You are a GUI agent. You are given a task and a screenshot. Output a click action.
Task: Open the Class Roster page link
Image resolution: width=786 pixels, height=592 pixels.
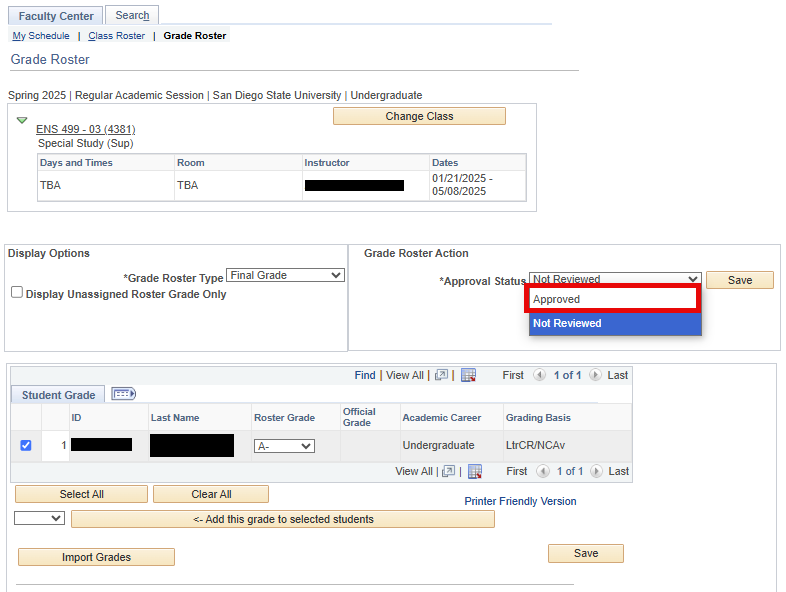click(x=116, y=36)
